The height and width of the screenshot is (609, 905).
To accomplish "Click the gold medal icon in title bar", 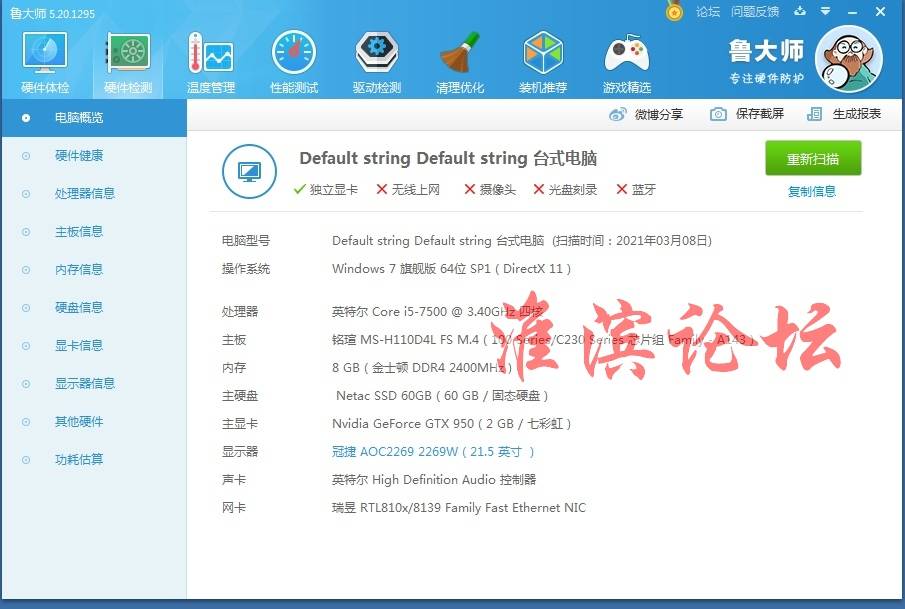I will (x=674, y=11).
